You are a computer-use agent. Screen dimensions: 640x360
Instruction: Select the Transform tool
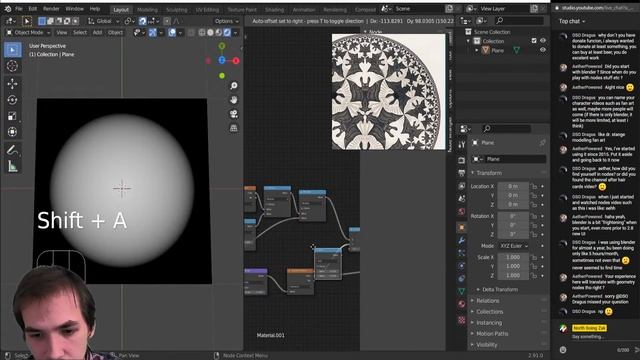pyautogui.click(x=13, y=132)
